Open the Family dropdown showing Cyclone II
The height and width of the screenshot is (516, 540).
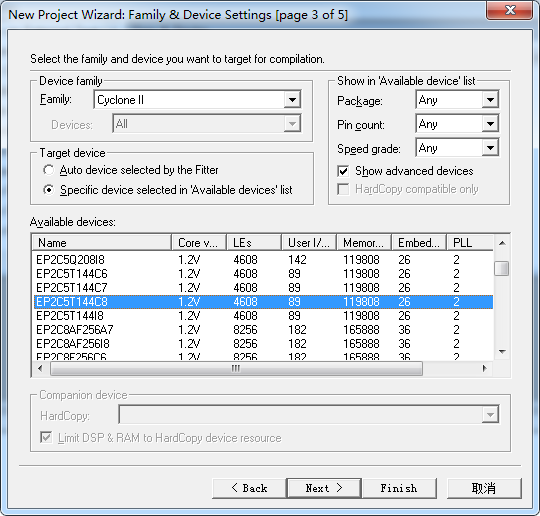pos(197,100)
